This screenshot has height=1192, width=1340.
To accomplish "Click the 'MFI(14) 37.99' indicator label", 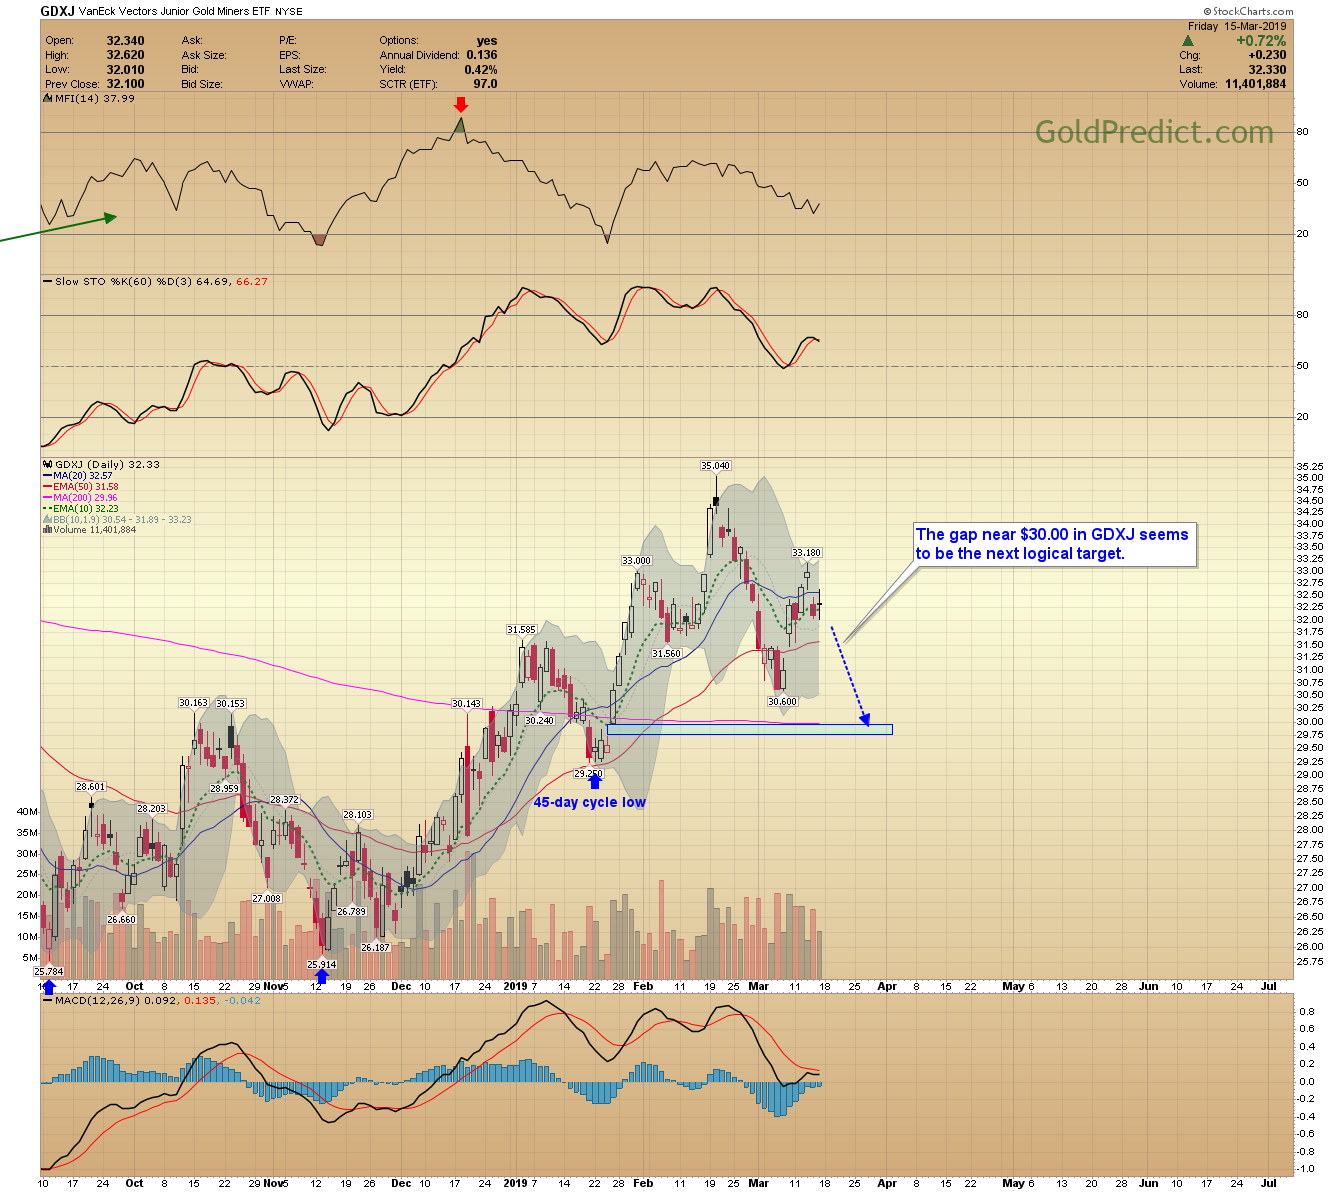I will point(94,98).
